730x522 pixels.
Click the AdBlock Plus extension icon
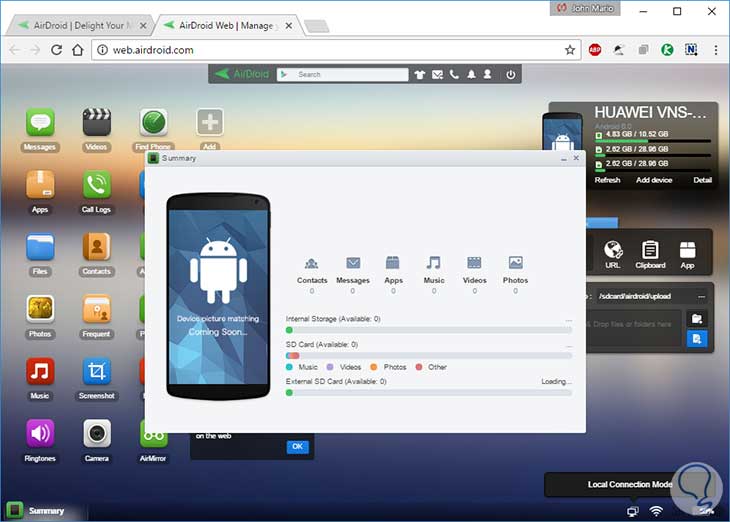coord(595,50)
